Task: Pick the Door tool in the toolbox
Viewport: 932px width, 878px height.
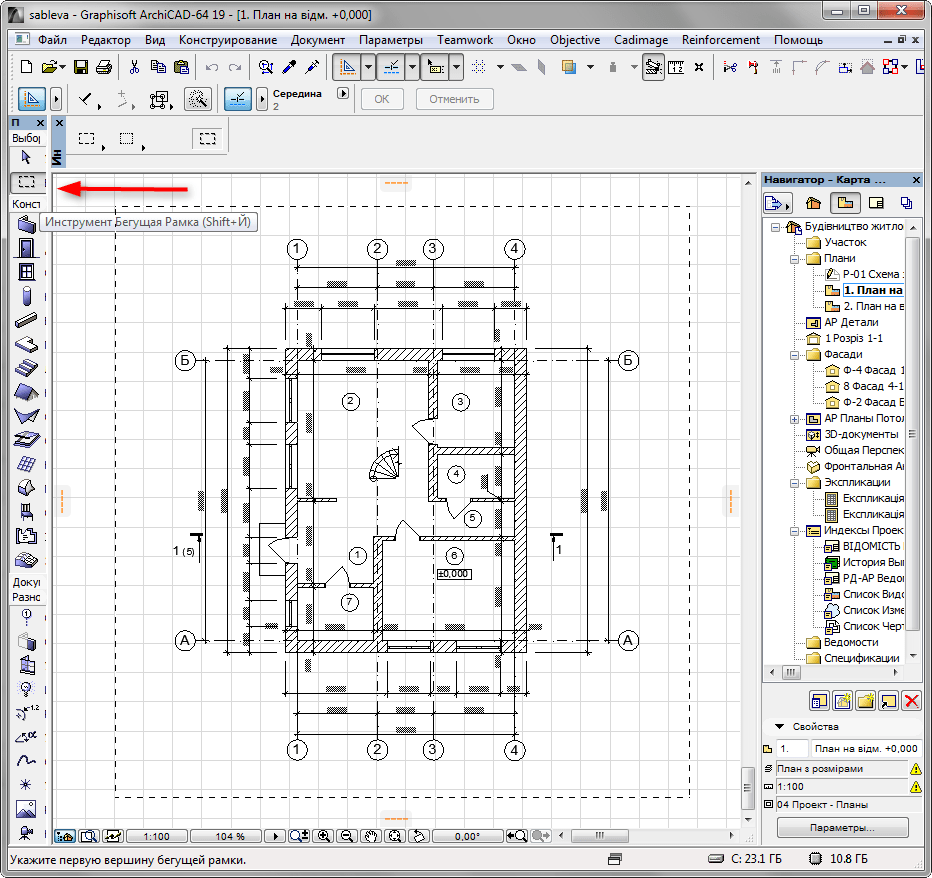Action: (x=27, y=247)
